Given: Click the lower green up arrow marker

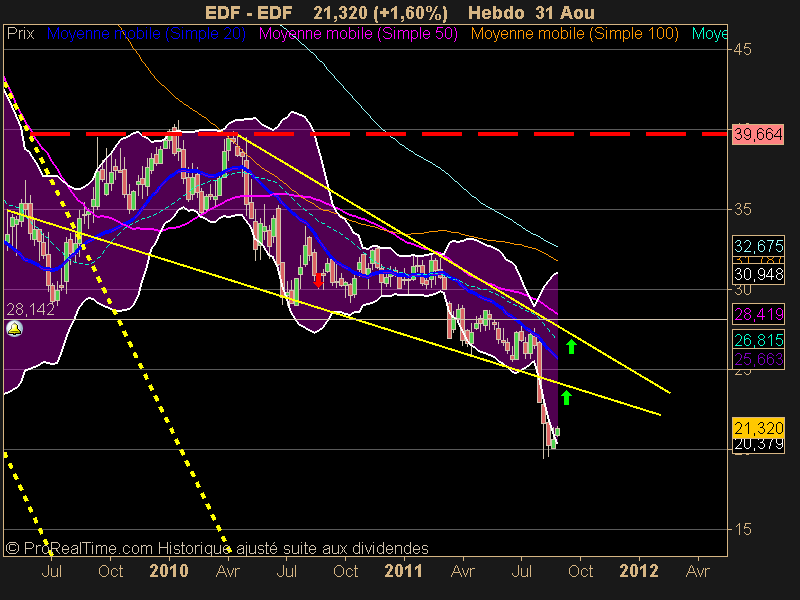Looking at the screenshot, I should (566, 397).
